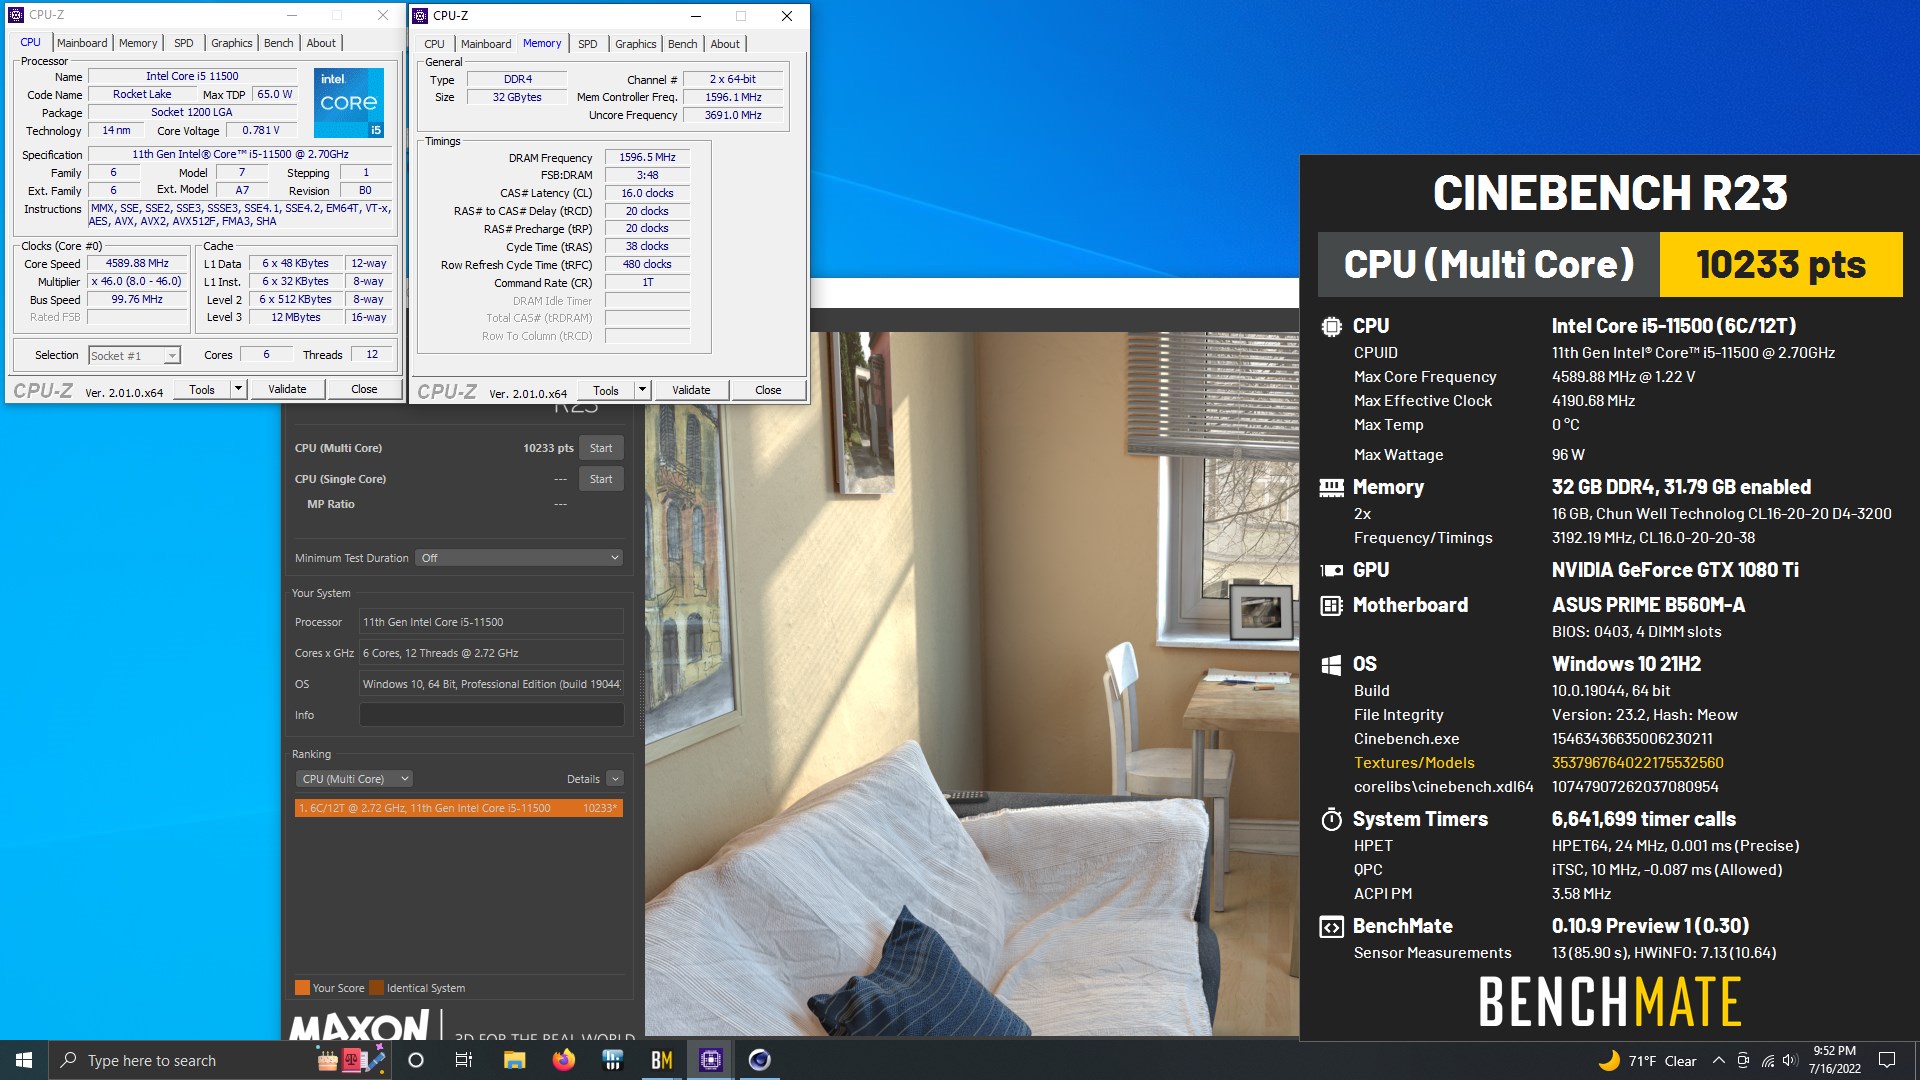Open the BenchMate BM taskbar icon
Viewport: 1920px width, 1080px height.
point(661,1060)
